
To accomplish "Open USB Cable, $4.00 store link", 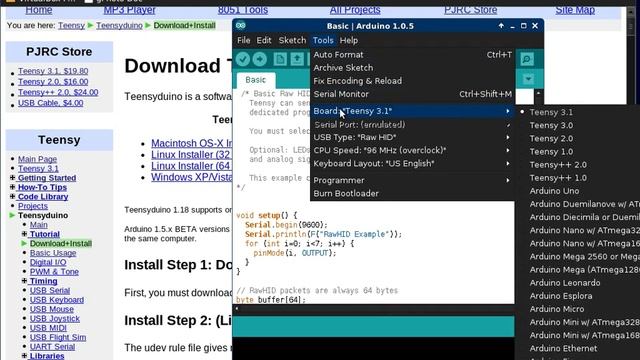I will [x=51, y=103].
